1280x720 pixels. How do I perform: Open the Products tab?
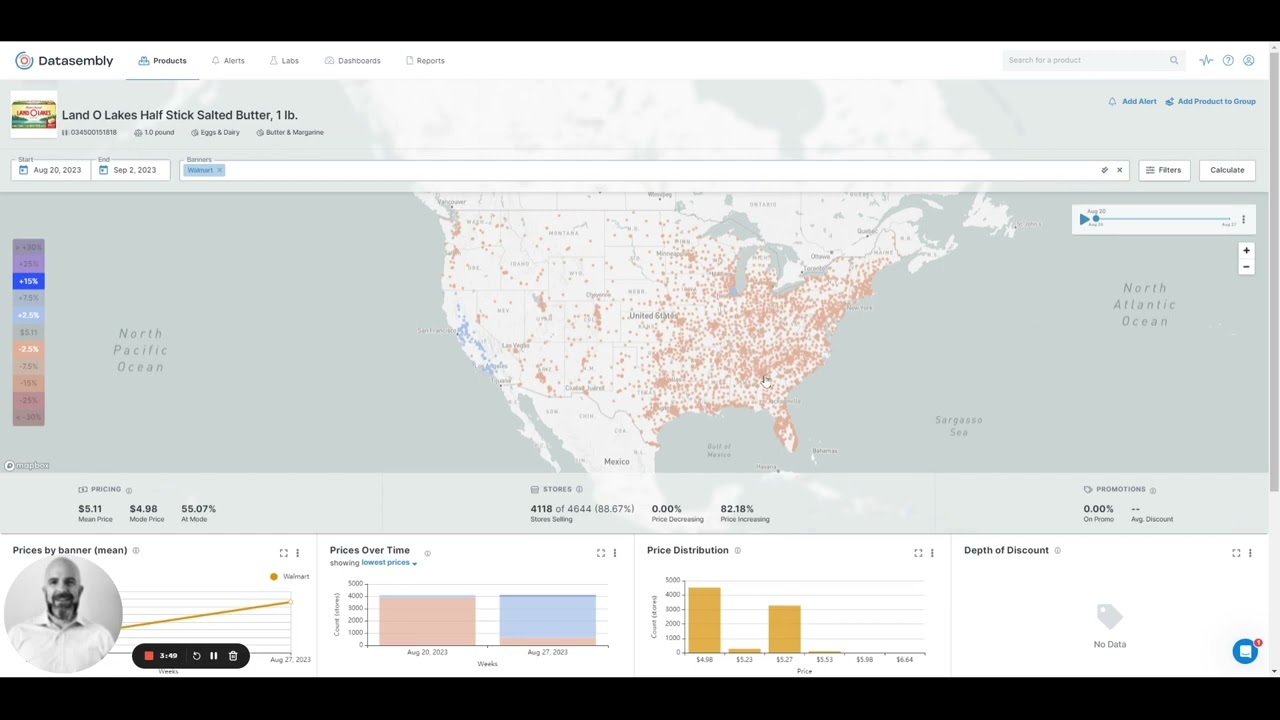pyautogui.click(x=163, y=61)
